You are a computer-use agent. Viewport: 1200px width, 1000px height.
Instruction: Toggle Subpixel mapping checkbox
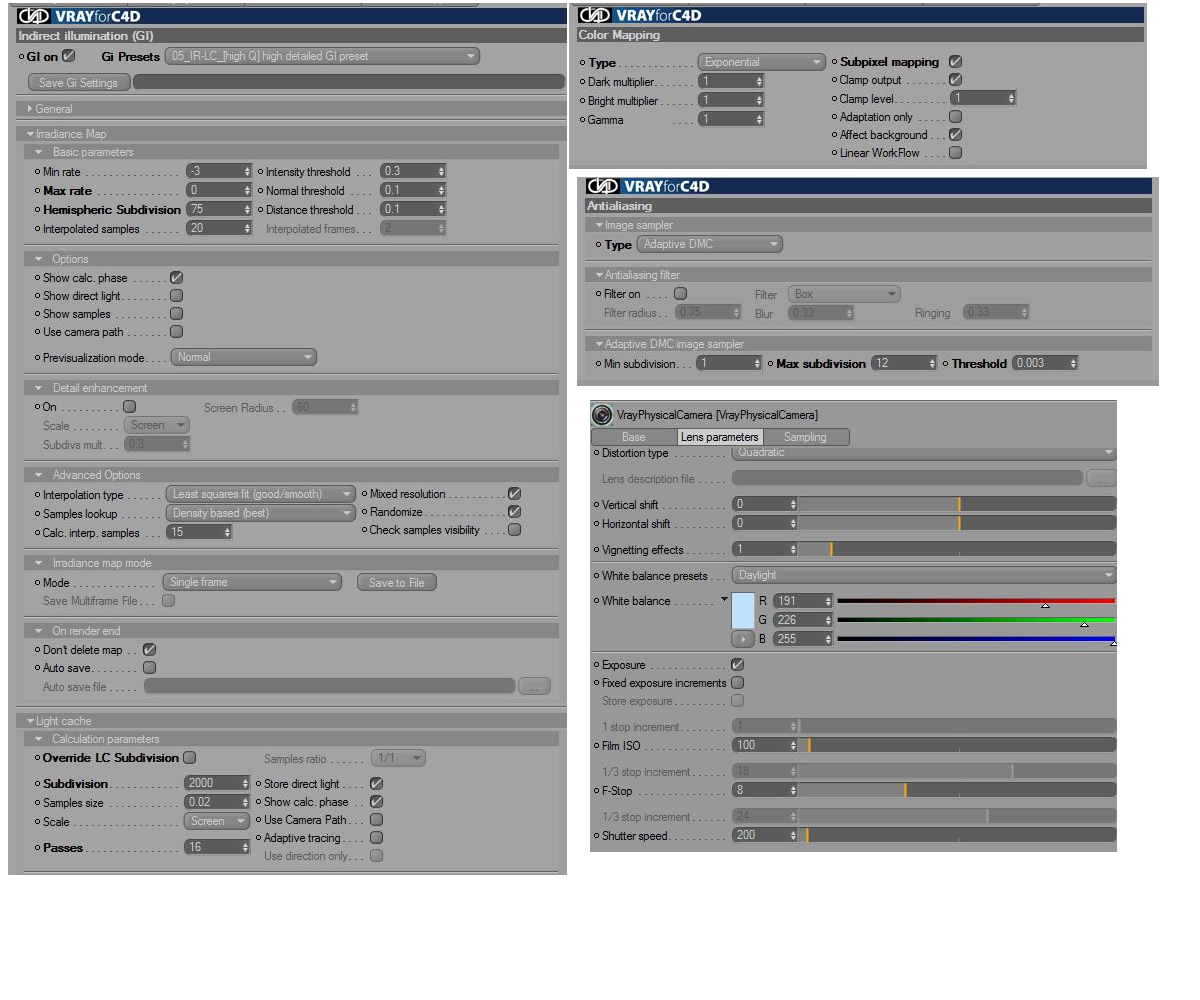955,62
